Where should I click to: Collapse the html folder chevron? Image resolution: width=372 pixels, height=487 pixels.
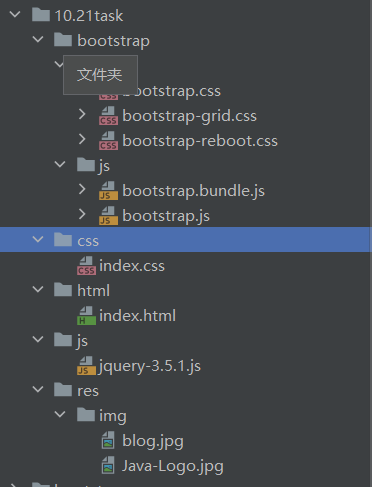tap(38, 289)
